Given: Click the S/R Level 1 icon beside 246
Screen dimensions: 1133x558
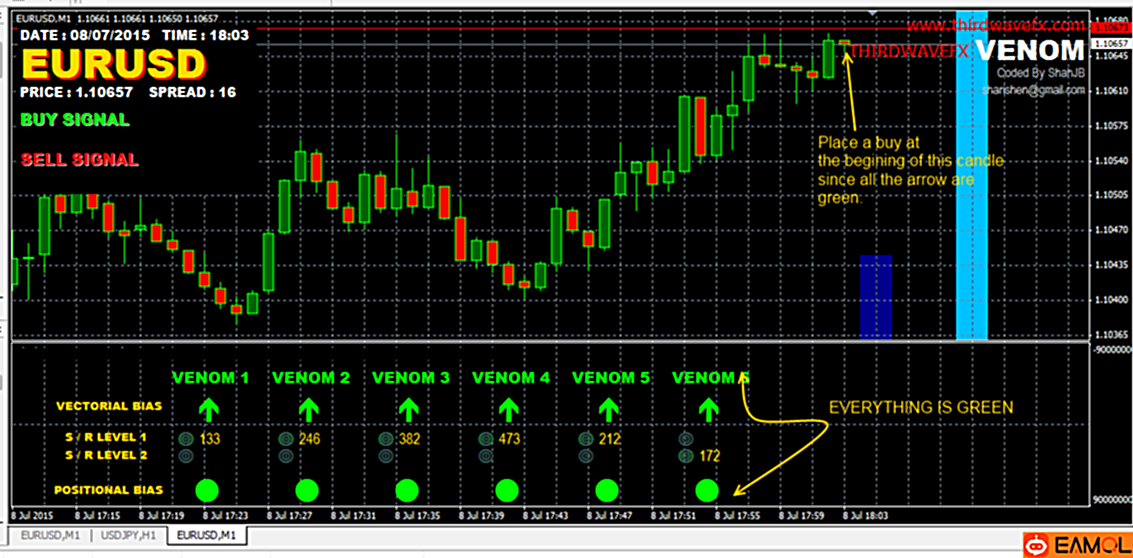Looking at the screenshot, I should coord(285,438).
